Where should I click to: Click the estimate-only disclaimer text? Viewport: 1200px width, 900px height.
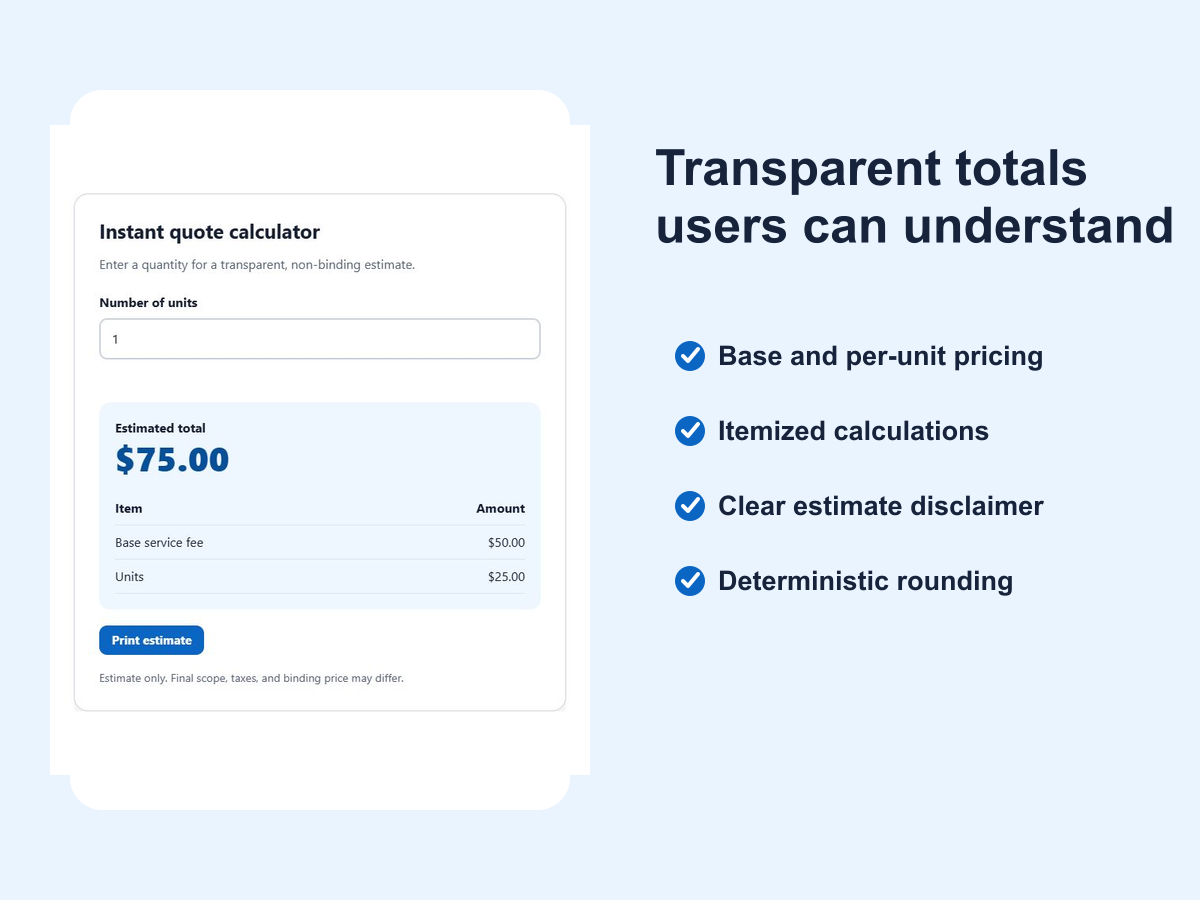tap(251, 678)
